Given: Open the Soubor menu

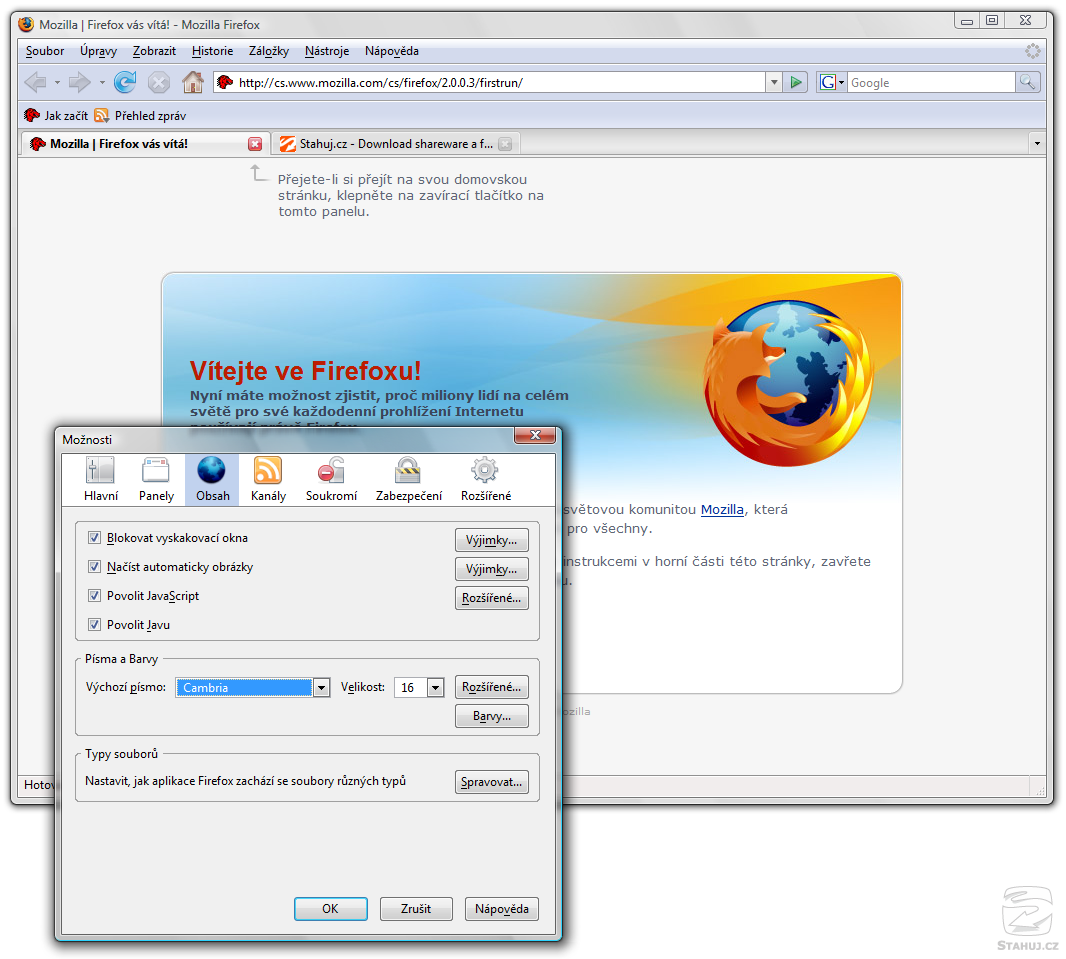Looking at the screenshot, I should pos(45,51).
